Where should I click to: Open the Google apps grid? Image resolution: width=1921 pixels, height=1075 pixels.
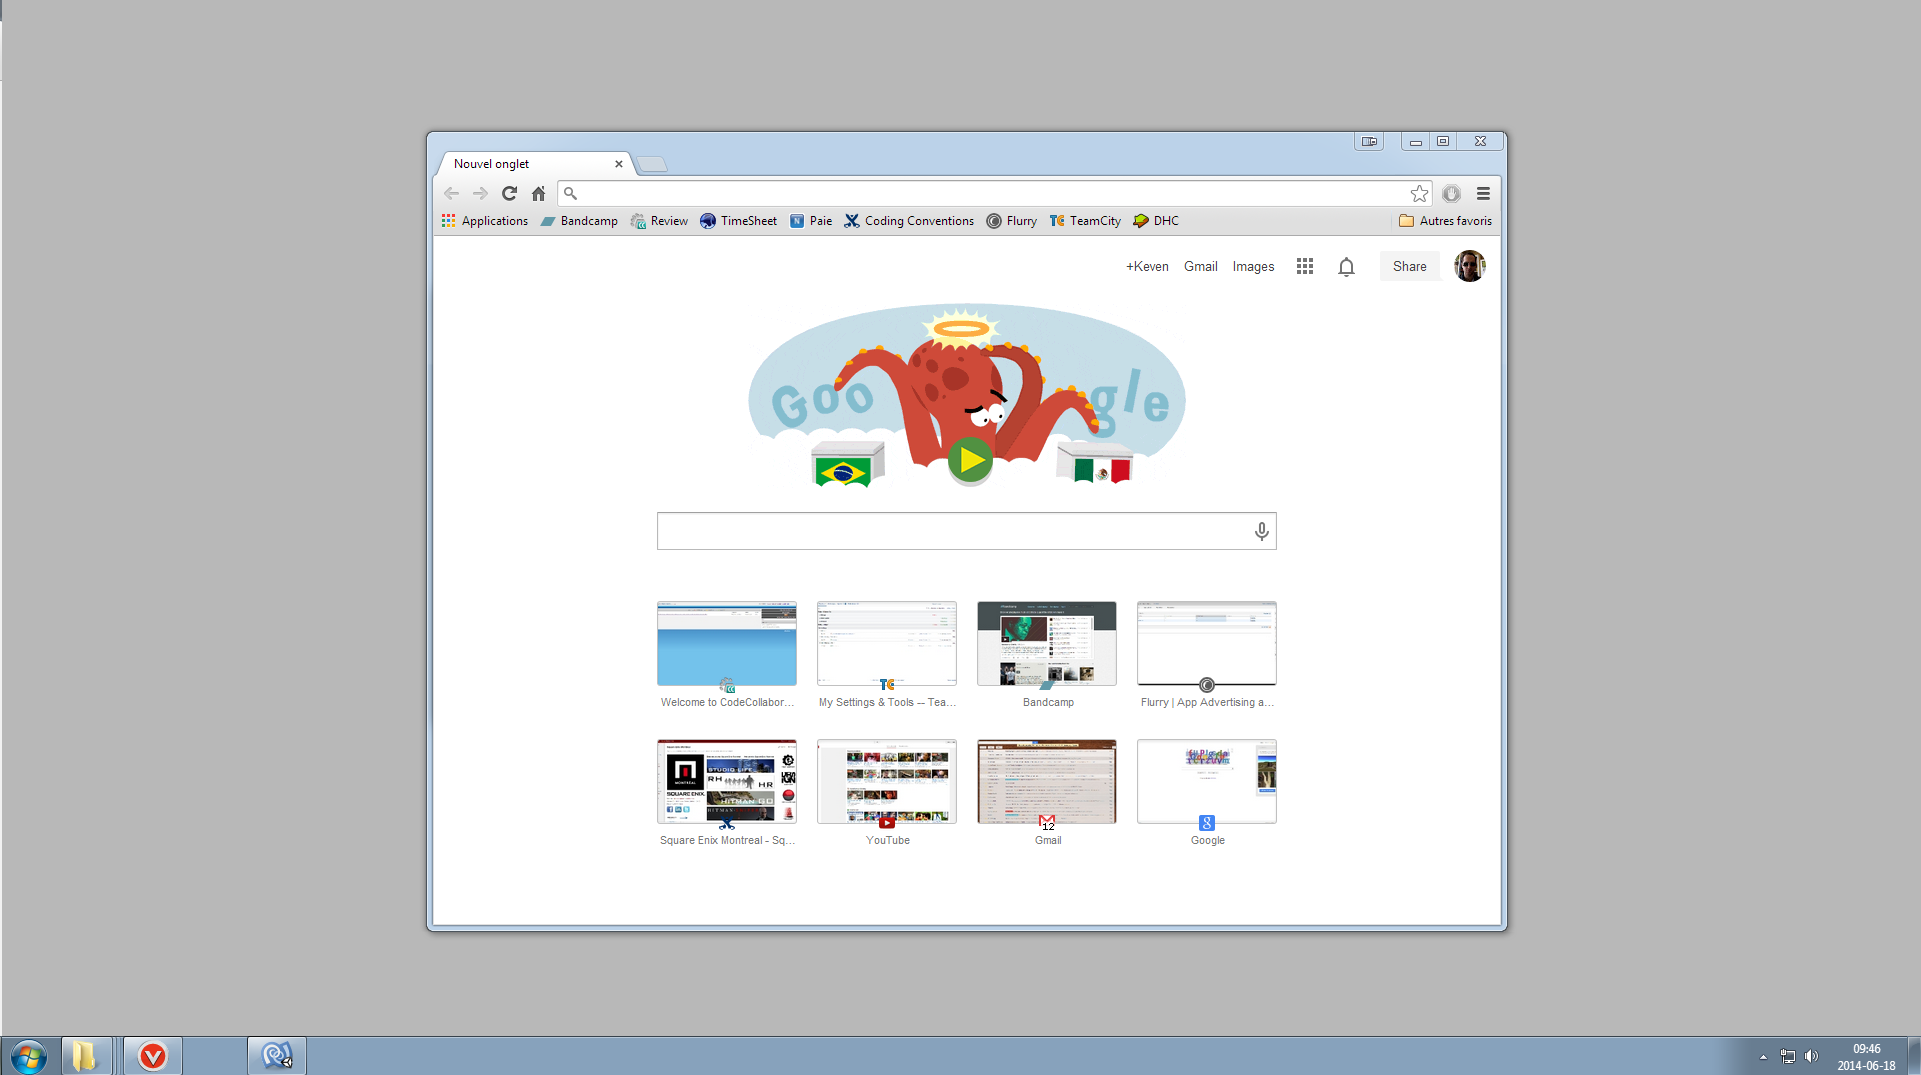[x=1305, y=266]
